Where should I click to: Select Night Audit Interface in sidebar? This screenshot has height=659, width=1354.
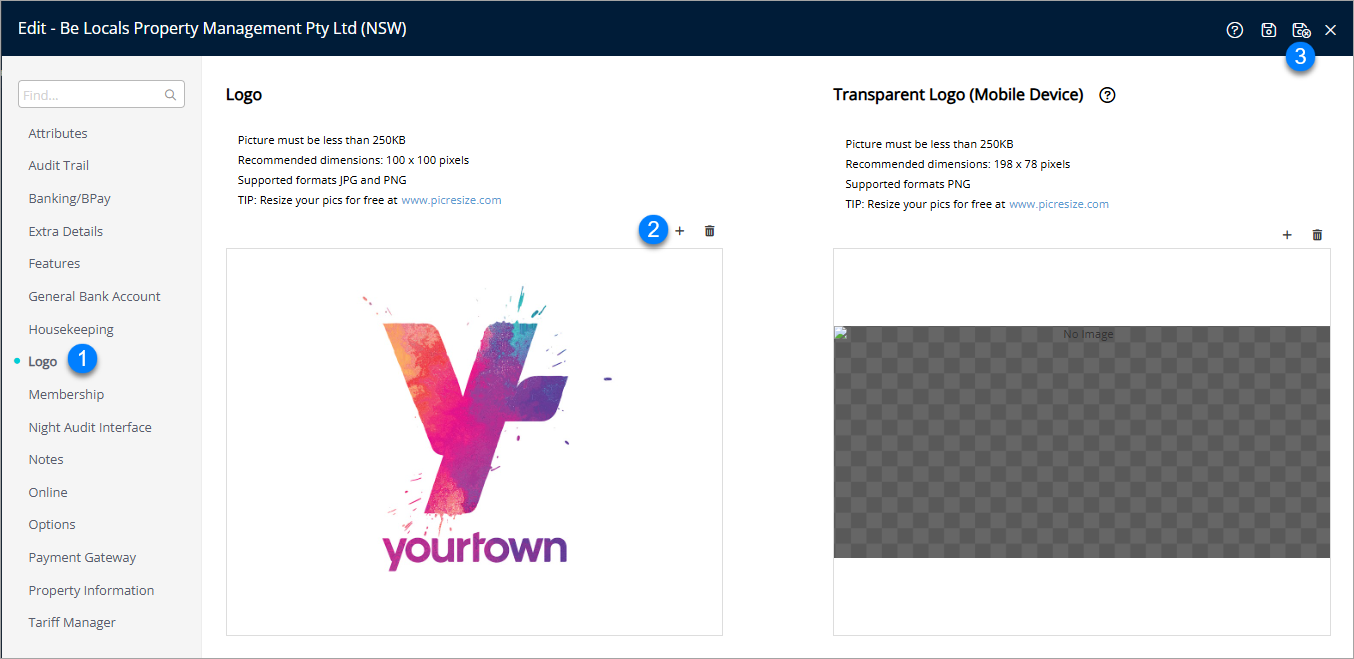[90, 427]
